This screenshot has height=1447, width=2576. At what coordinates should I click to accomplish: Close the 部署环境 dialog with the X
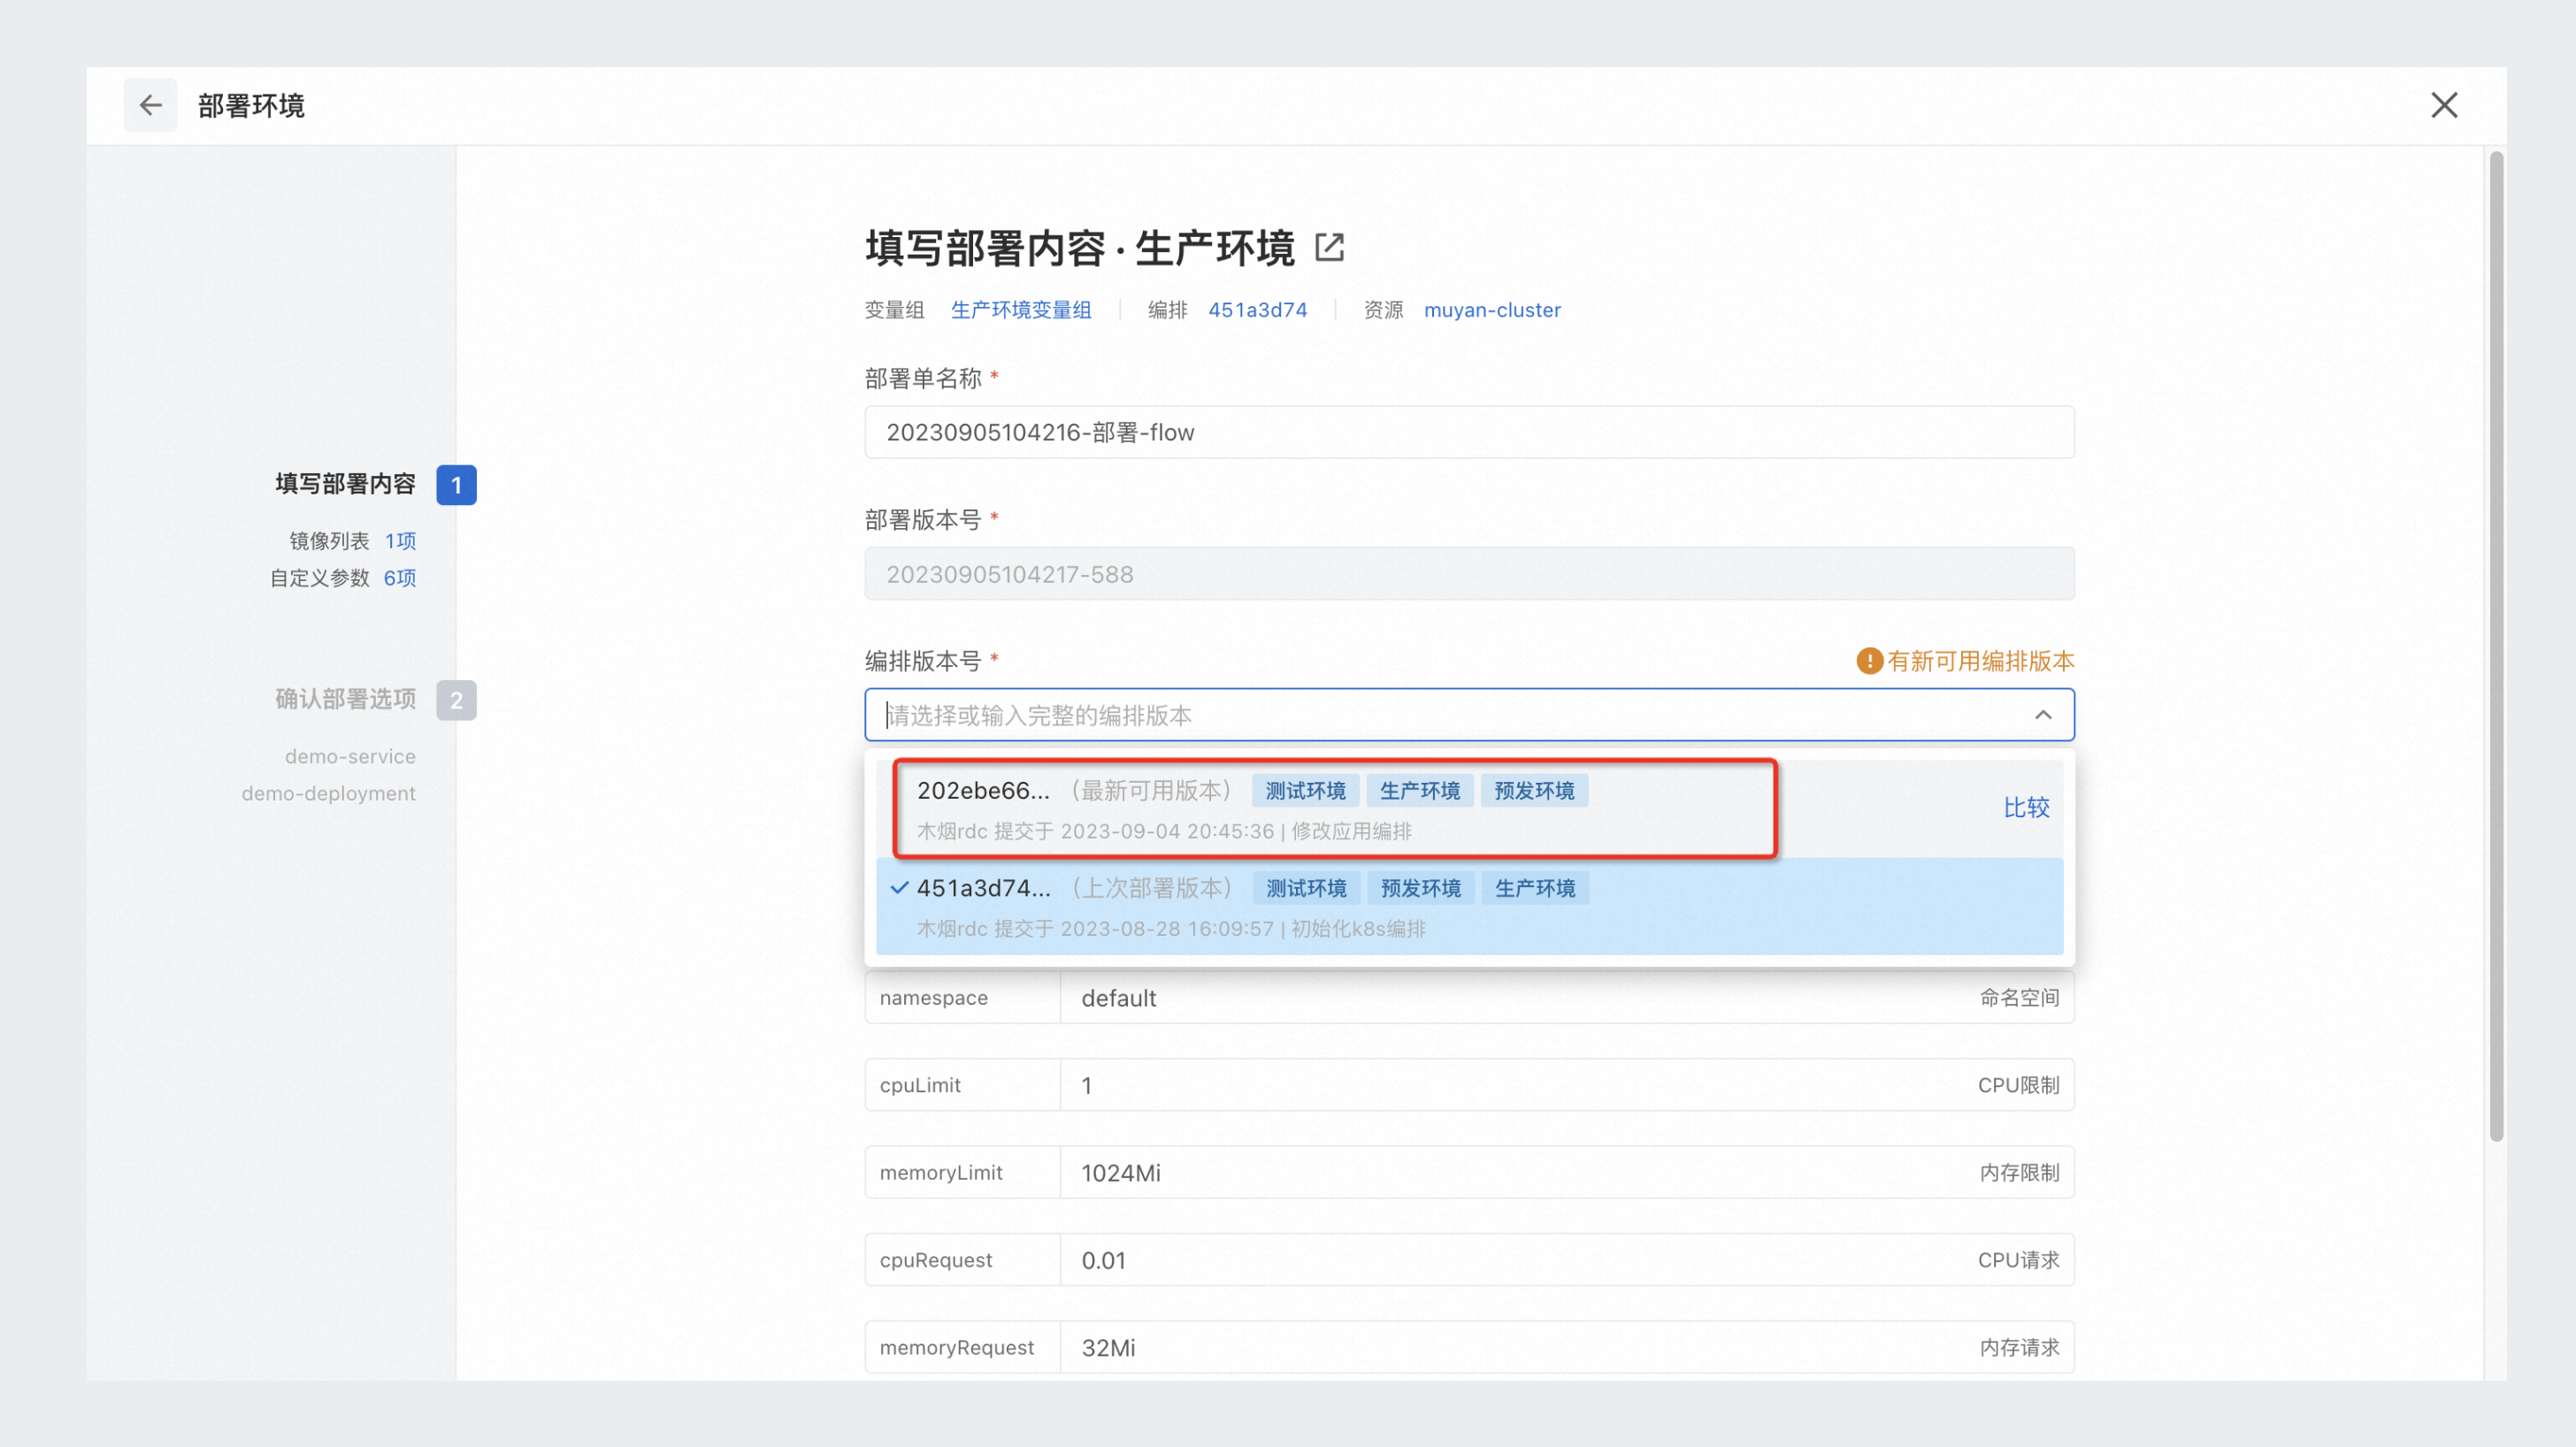click(2444, 105)
